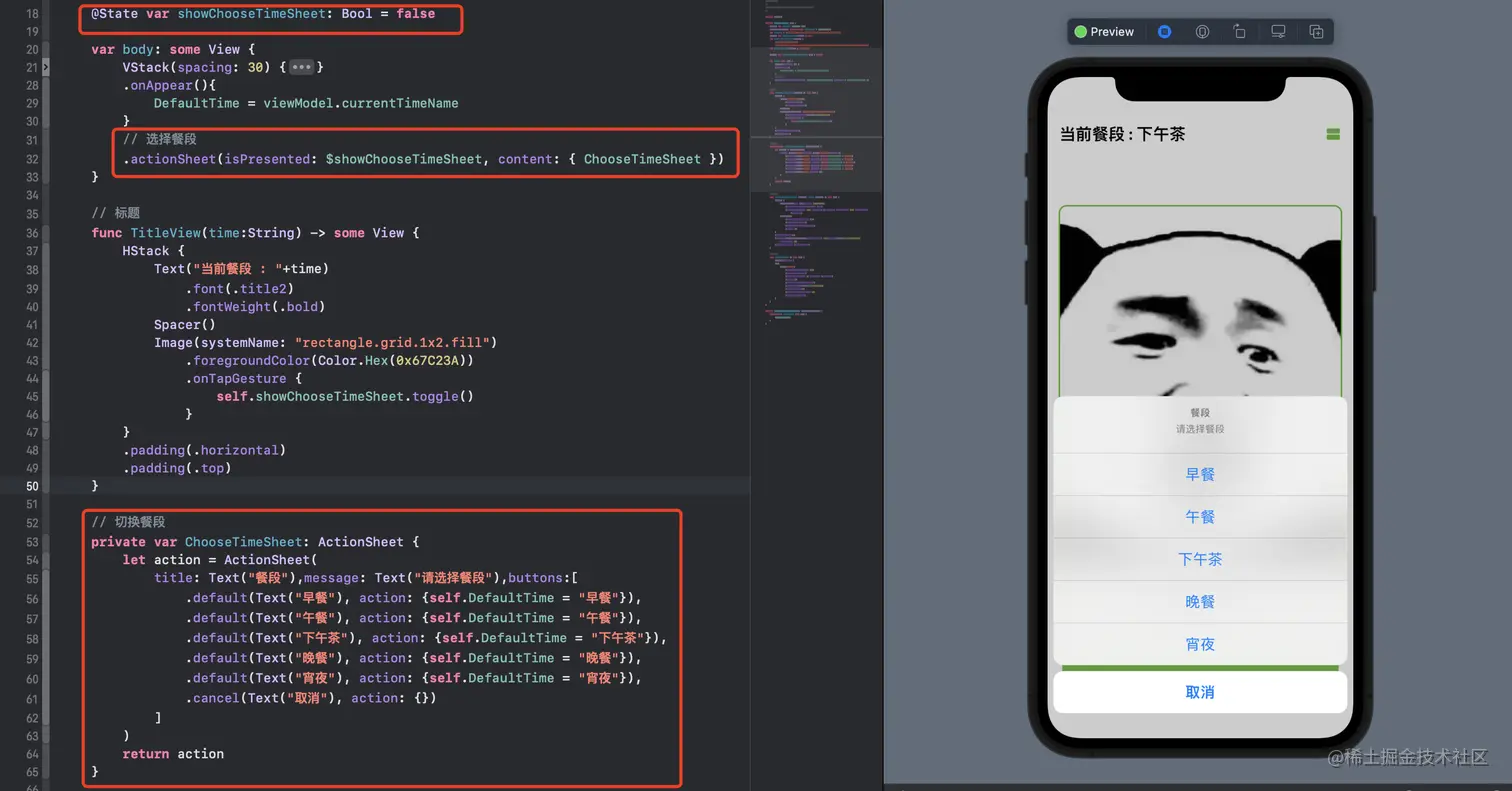
Task: Click showChooseTimeSheet in the @State declaration
Action: point(251,14)
